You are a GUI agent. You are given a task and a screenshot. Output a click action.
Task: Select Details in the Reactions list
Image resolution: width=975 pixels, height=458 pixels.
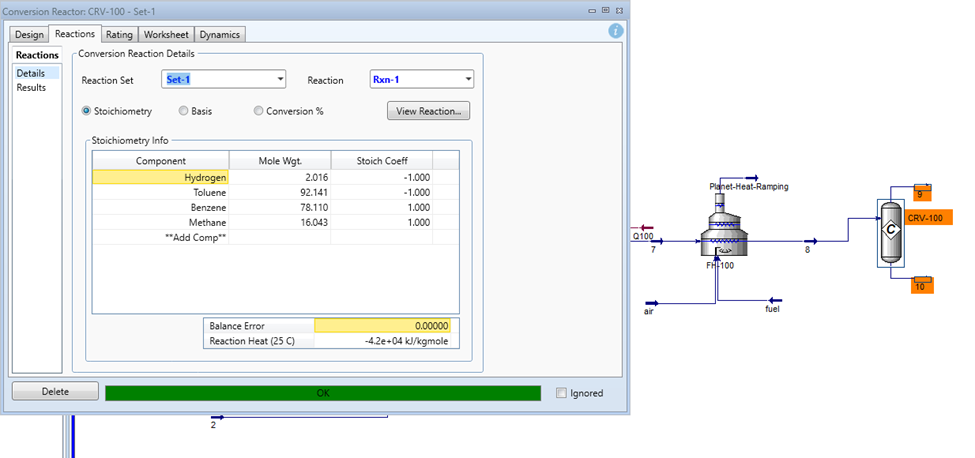pos(37,73)
